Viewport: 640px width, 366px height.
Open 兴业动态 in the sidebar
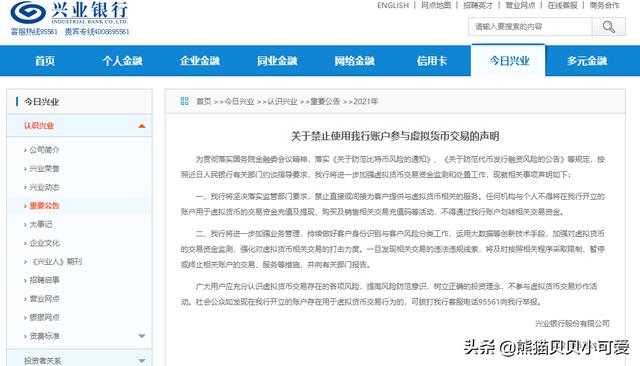44,187
